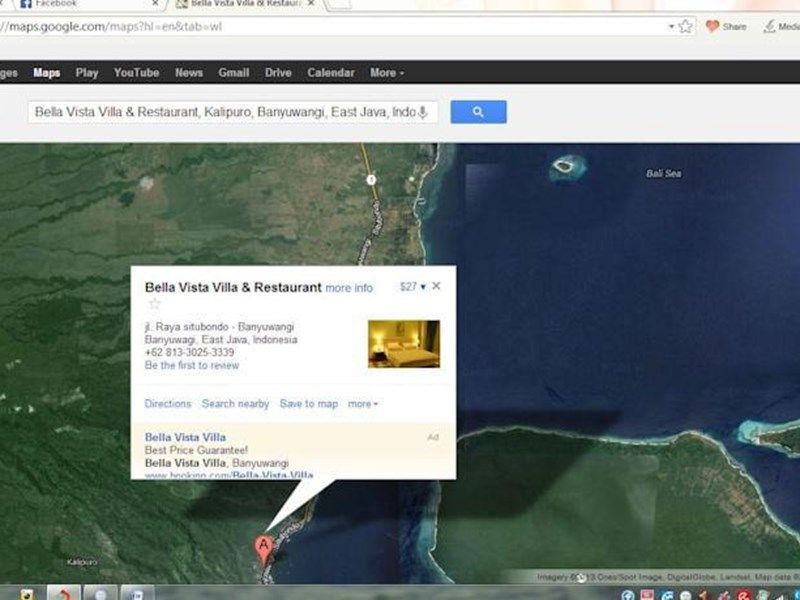Close the Bella Vista Villa browser tab
Image resolution: width=800 pixels, height=600 pixels.
(311, 4)
